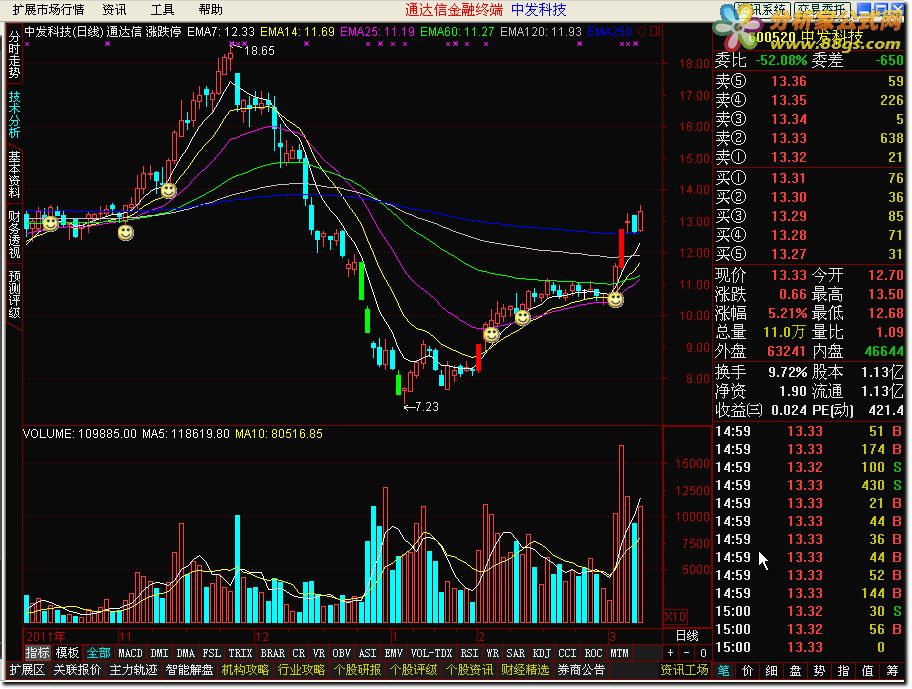Select the MACD indicator
Screen dimensions: 912x689
pyautogui.click(x=130, y=653)
